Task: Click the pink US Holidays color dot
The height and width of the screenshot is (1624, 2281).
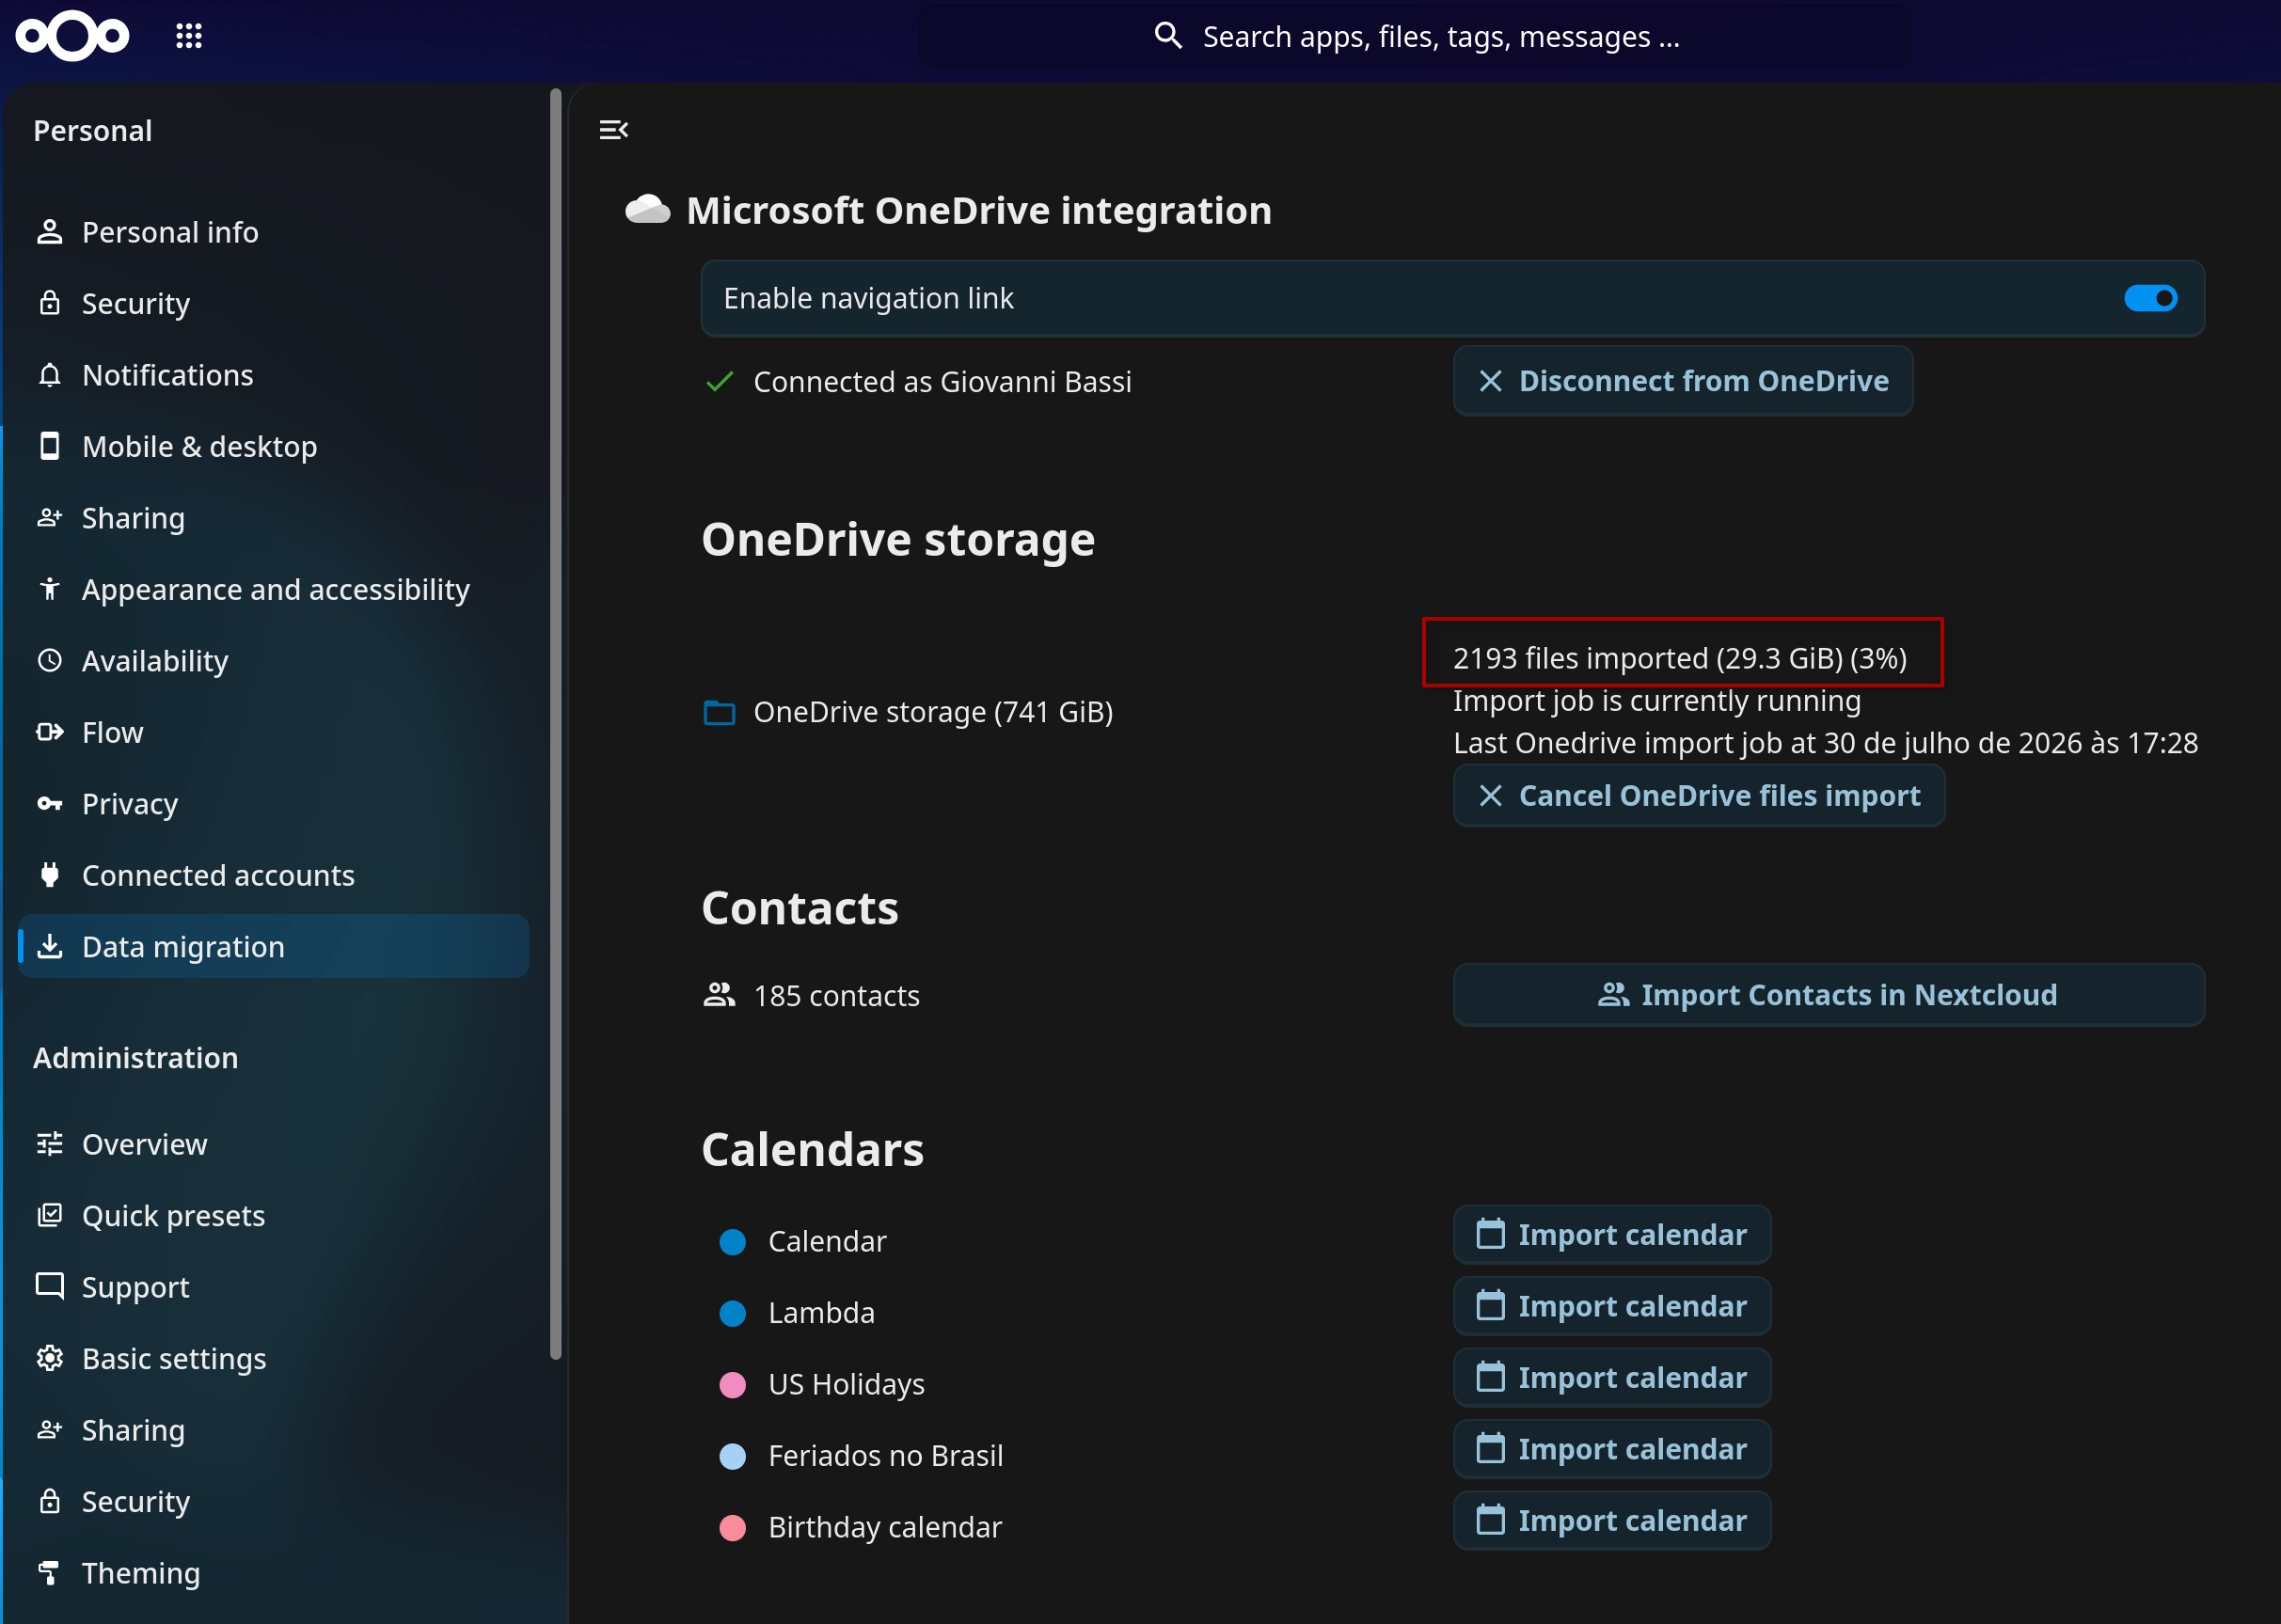Action: 732,1384
